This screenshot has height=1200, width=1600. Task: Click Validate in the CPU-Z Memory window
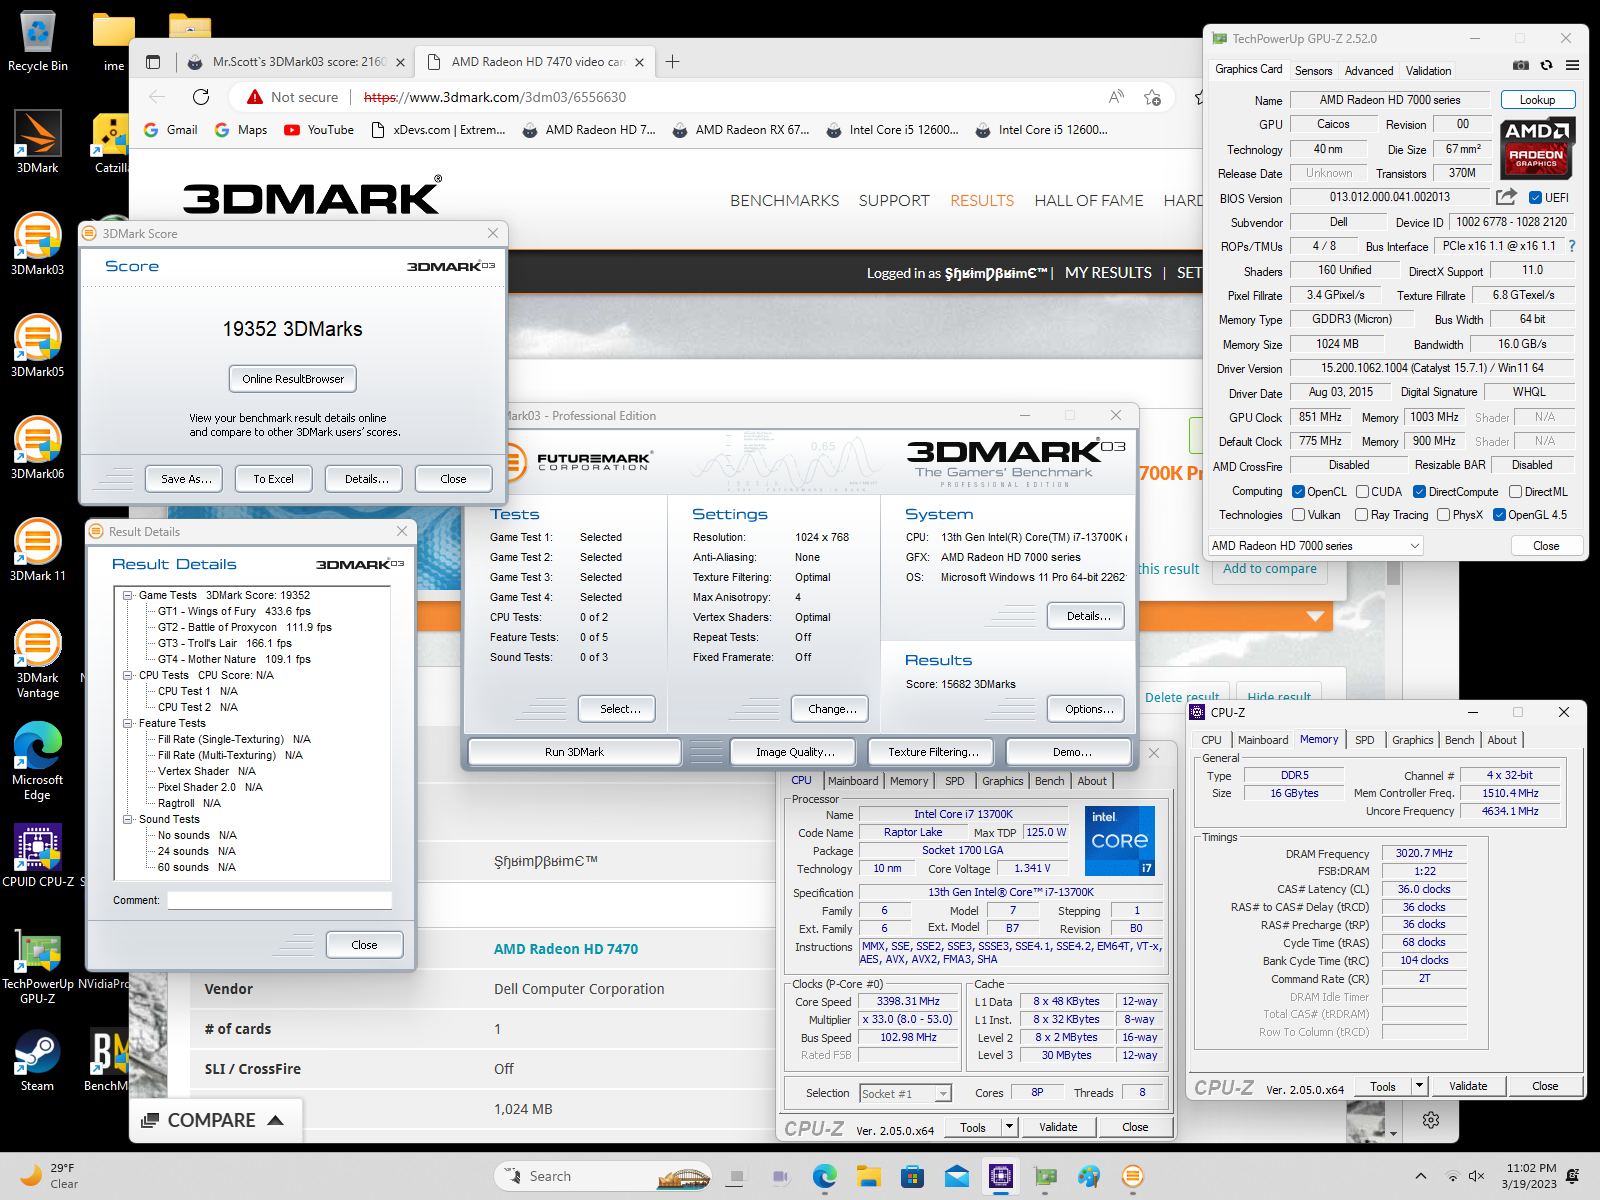pos(1468,1086)
